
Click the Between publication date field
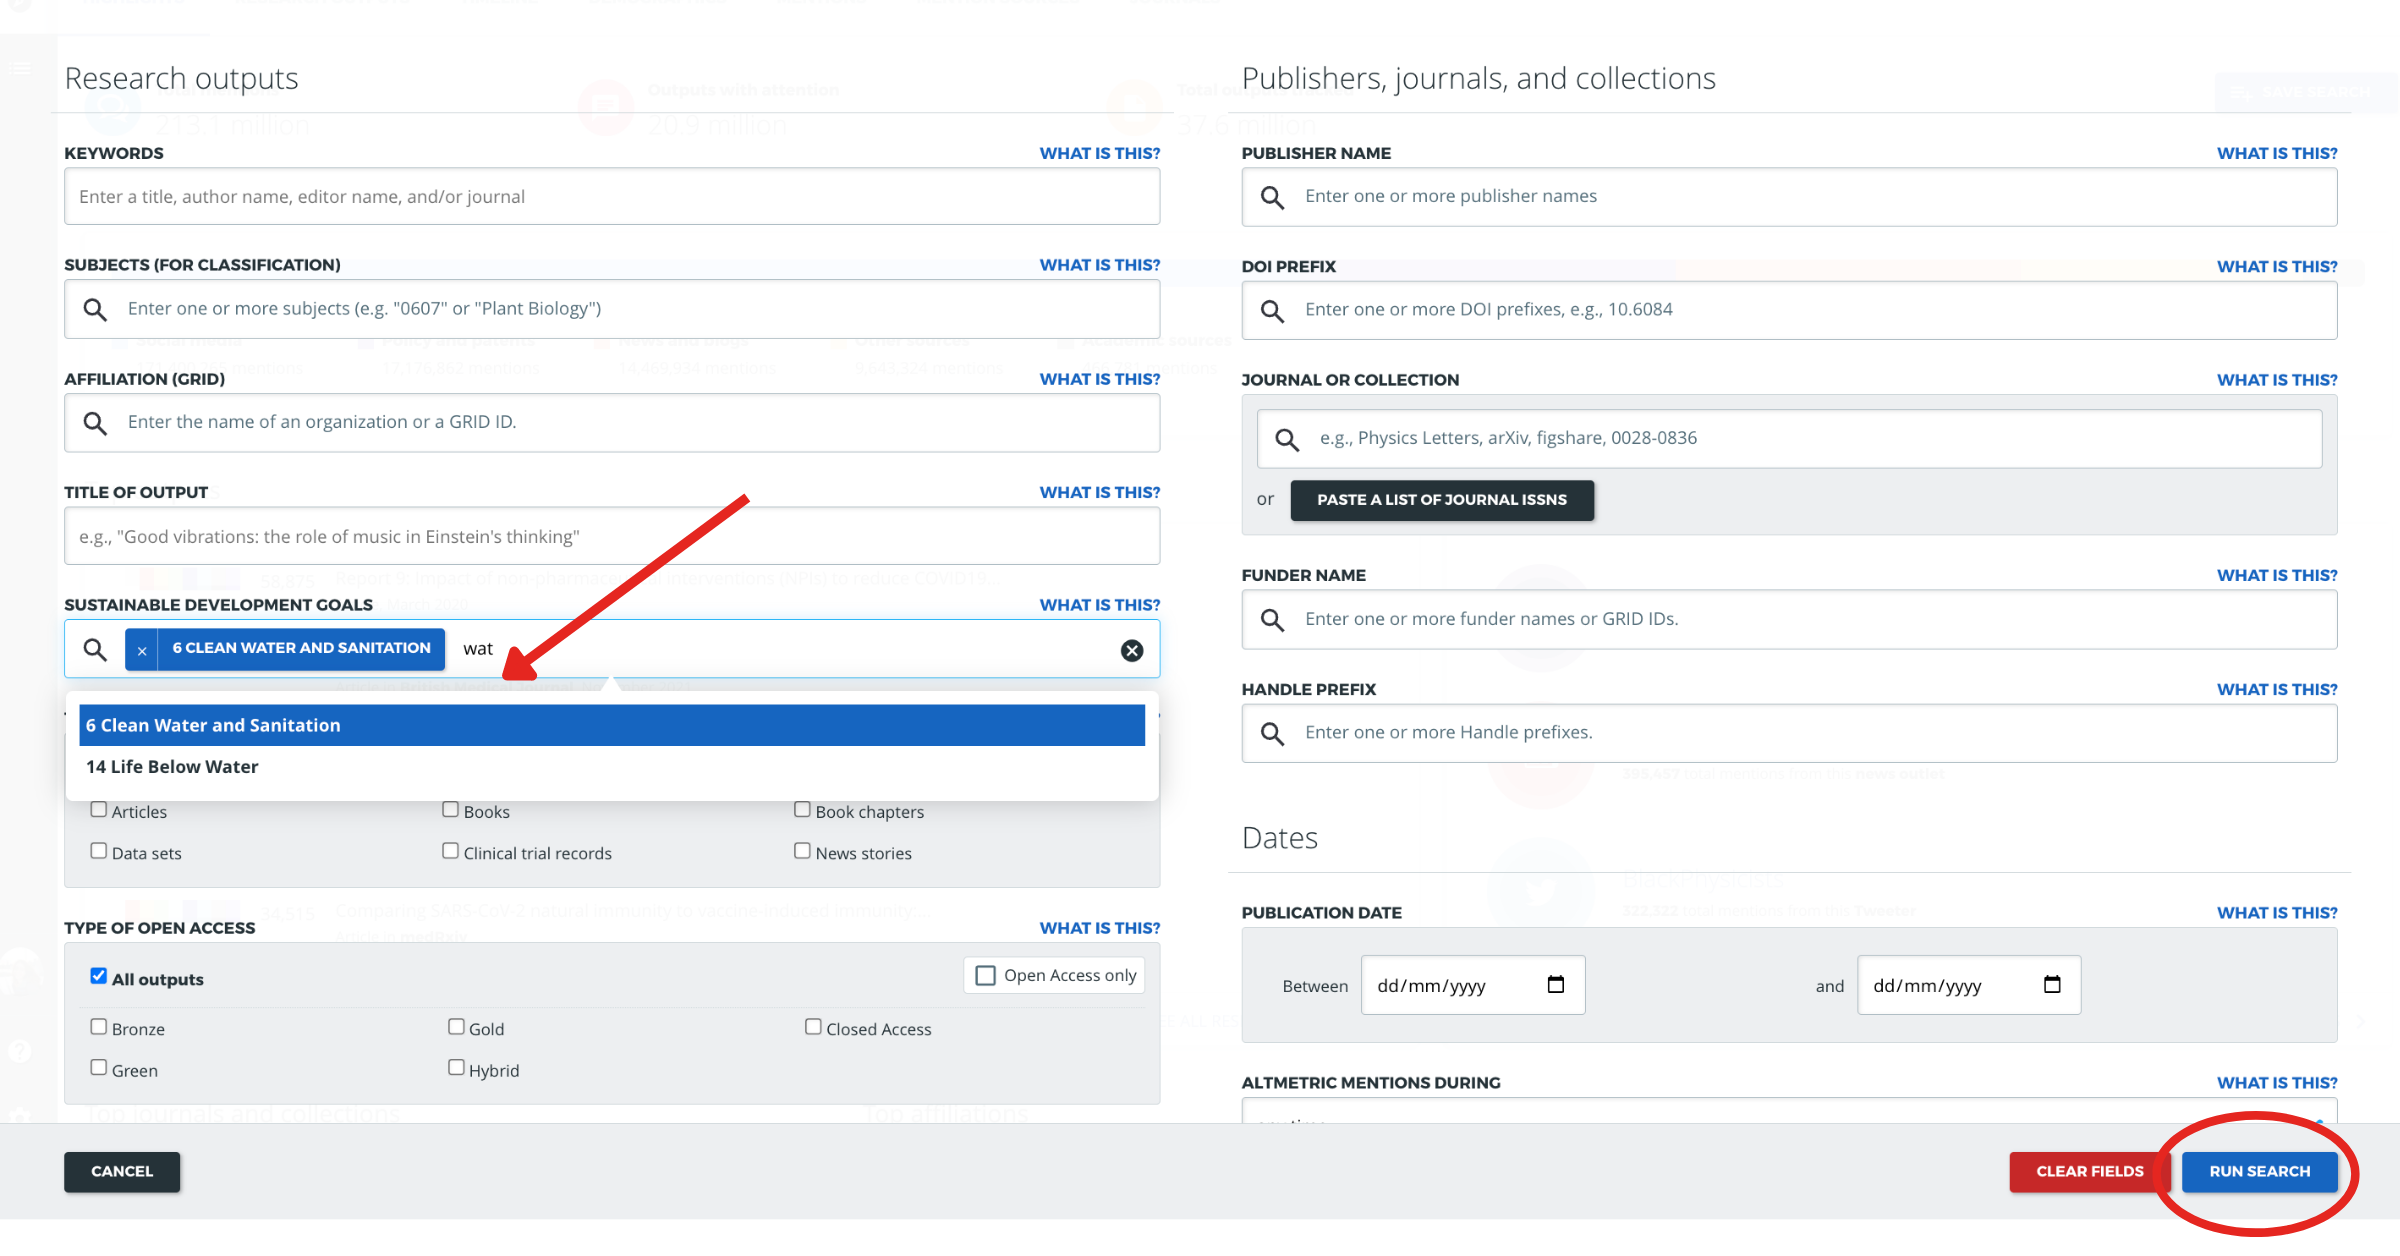coord(1472,985)
